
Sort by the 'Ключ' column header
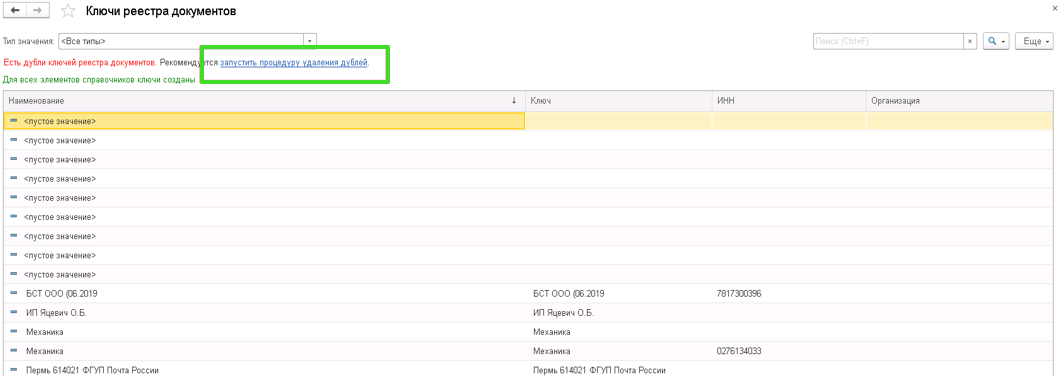(x=618, y=101)
